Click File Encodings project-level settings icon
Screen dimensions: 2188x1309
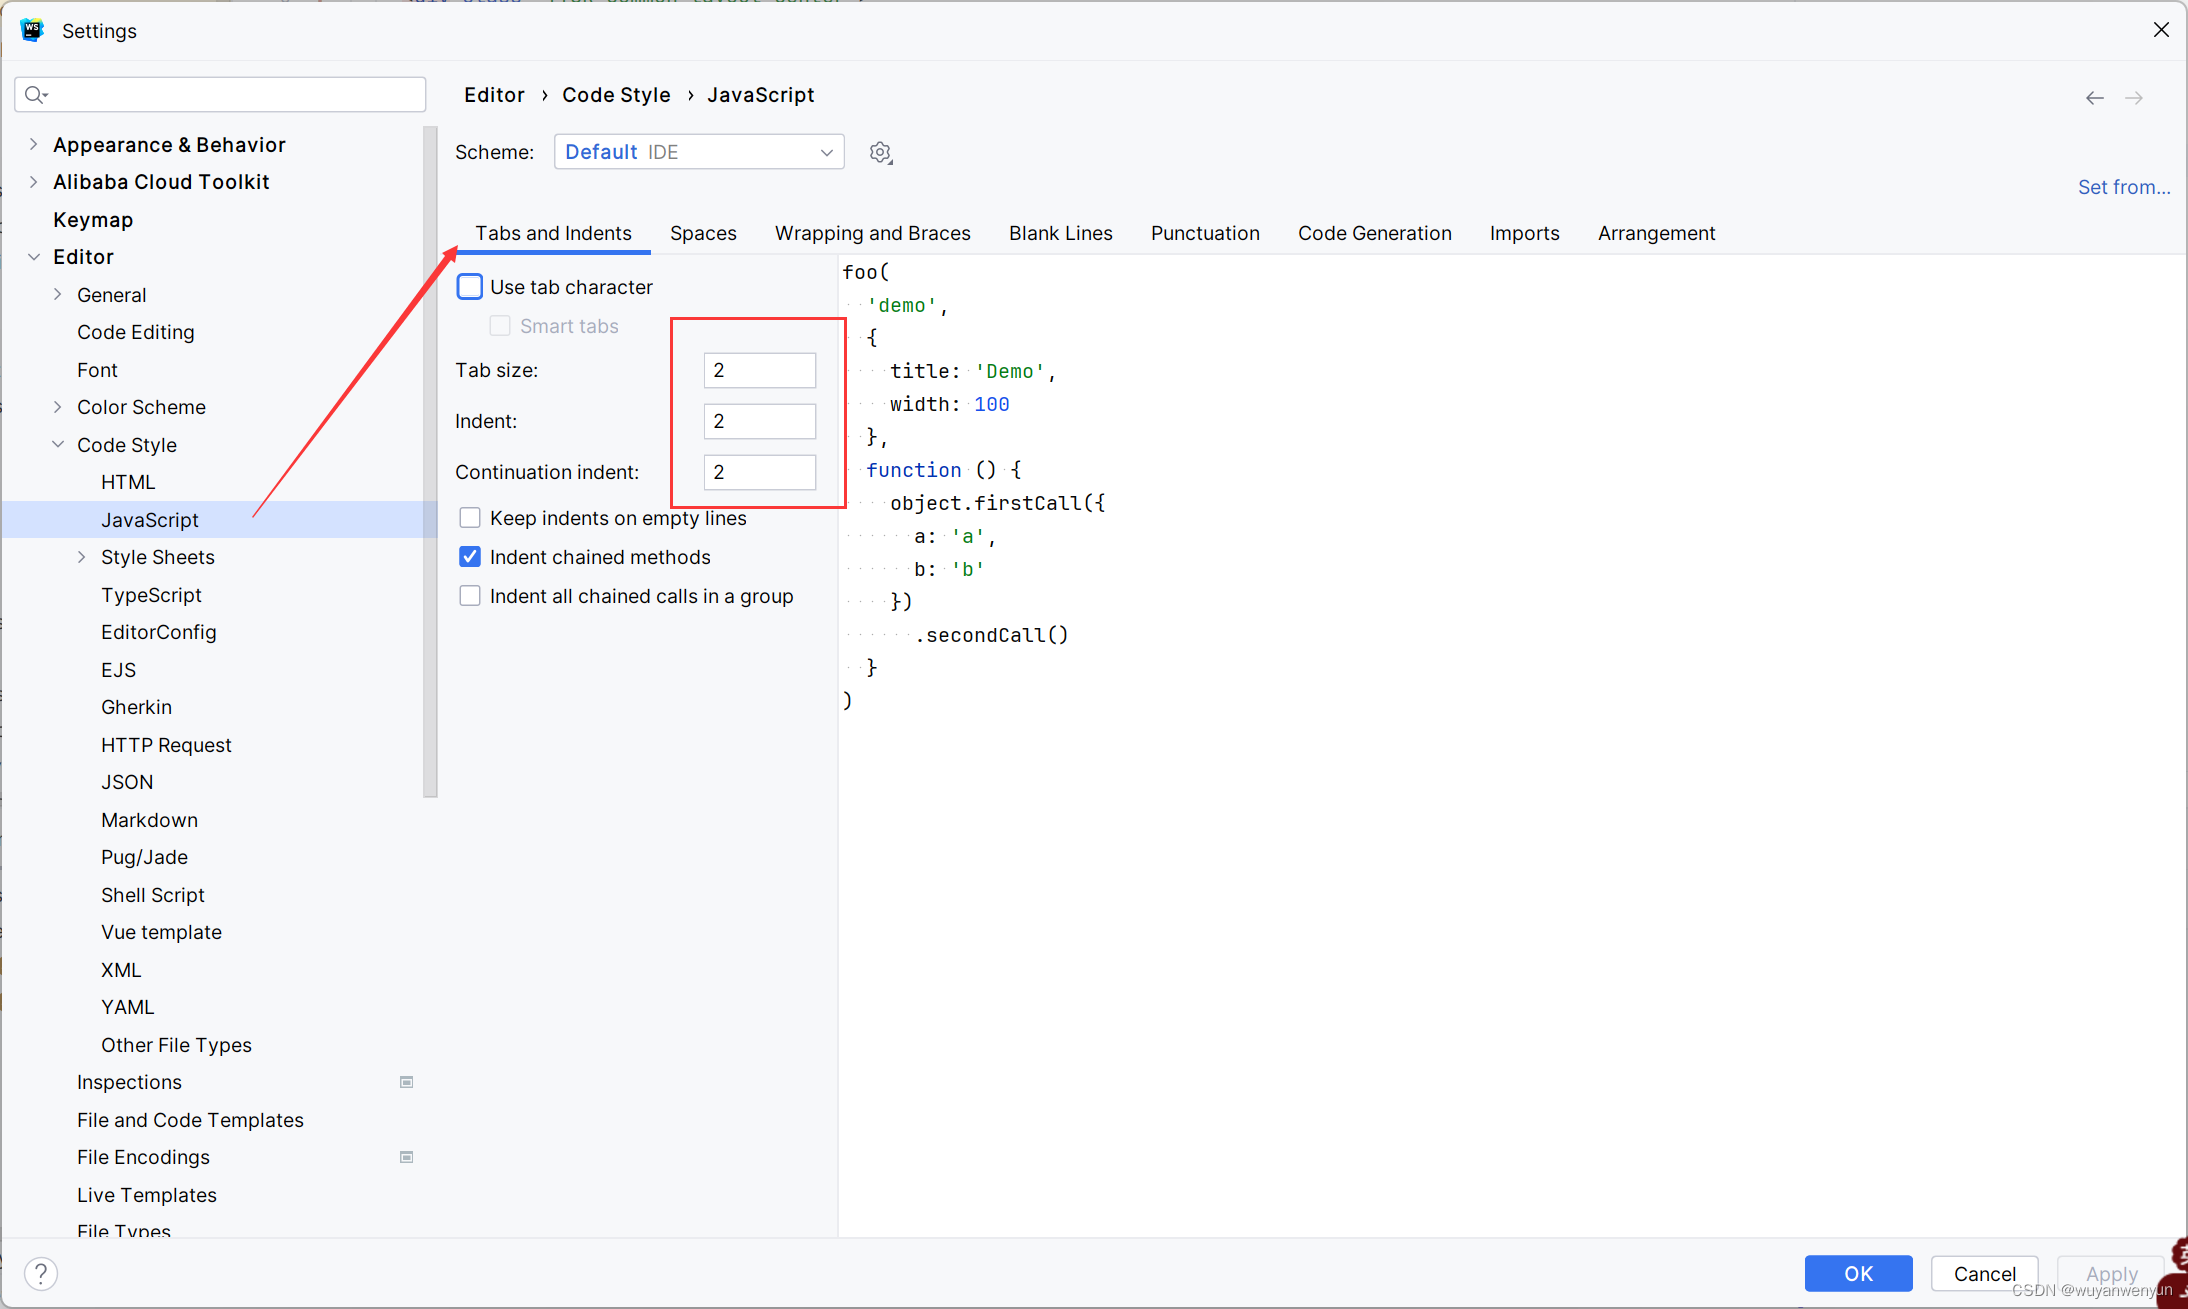pyautogui.click(x=406, y=1157)
